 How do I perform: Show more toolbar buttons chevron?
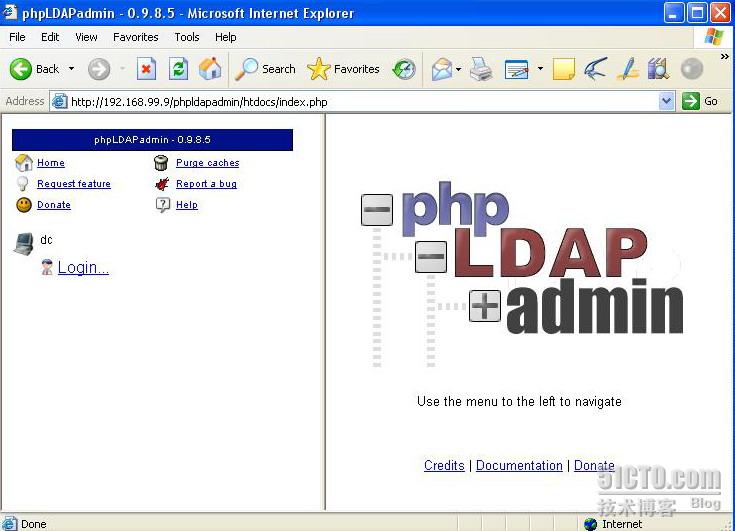click(x=724, y=57)
